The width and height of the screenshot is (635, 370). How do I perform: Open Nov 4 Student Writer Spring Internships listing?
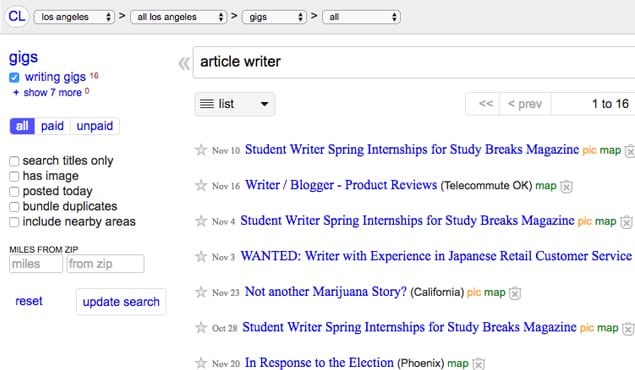407,221
